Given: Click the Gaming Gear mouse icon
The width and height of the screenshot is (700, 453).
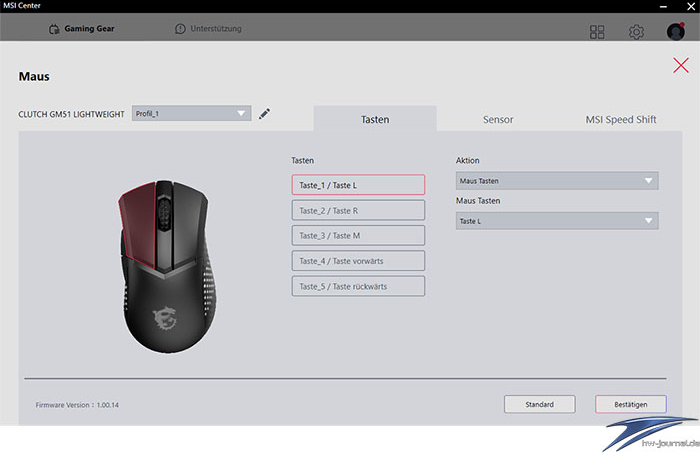Looking at the screenshot, I should click(54, 29).
